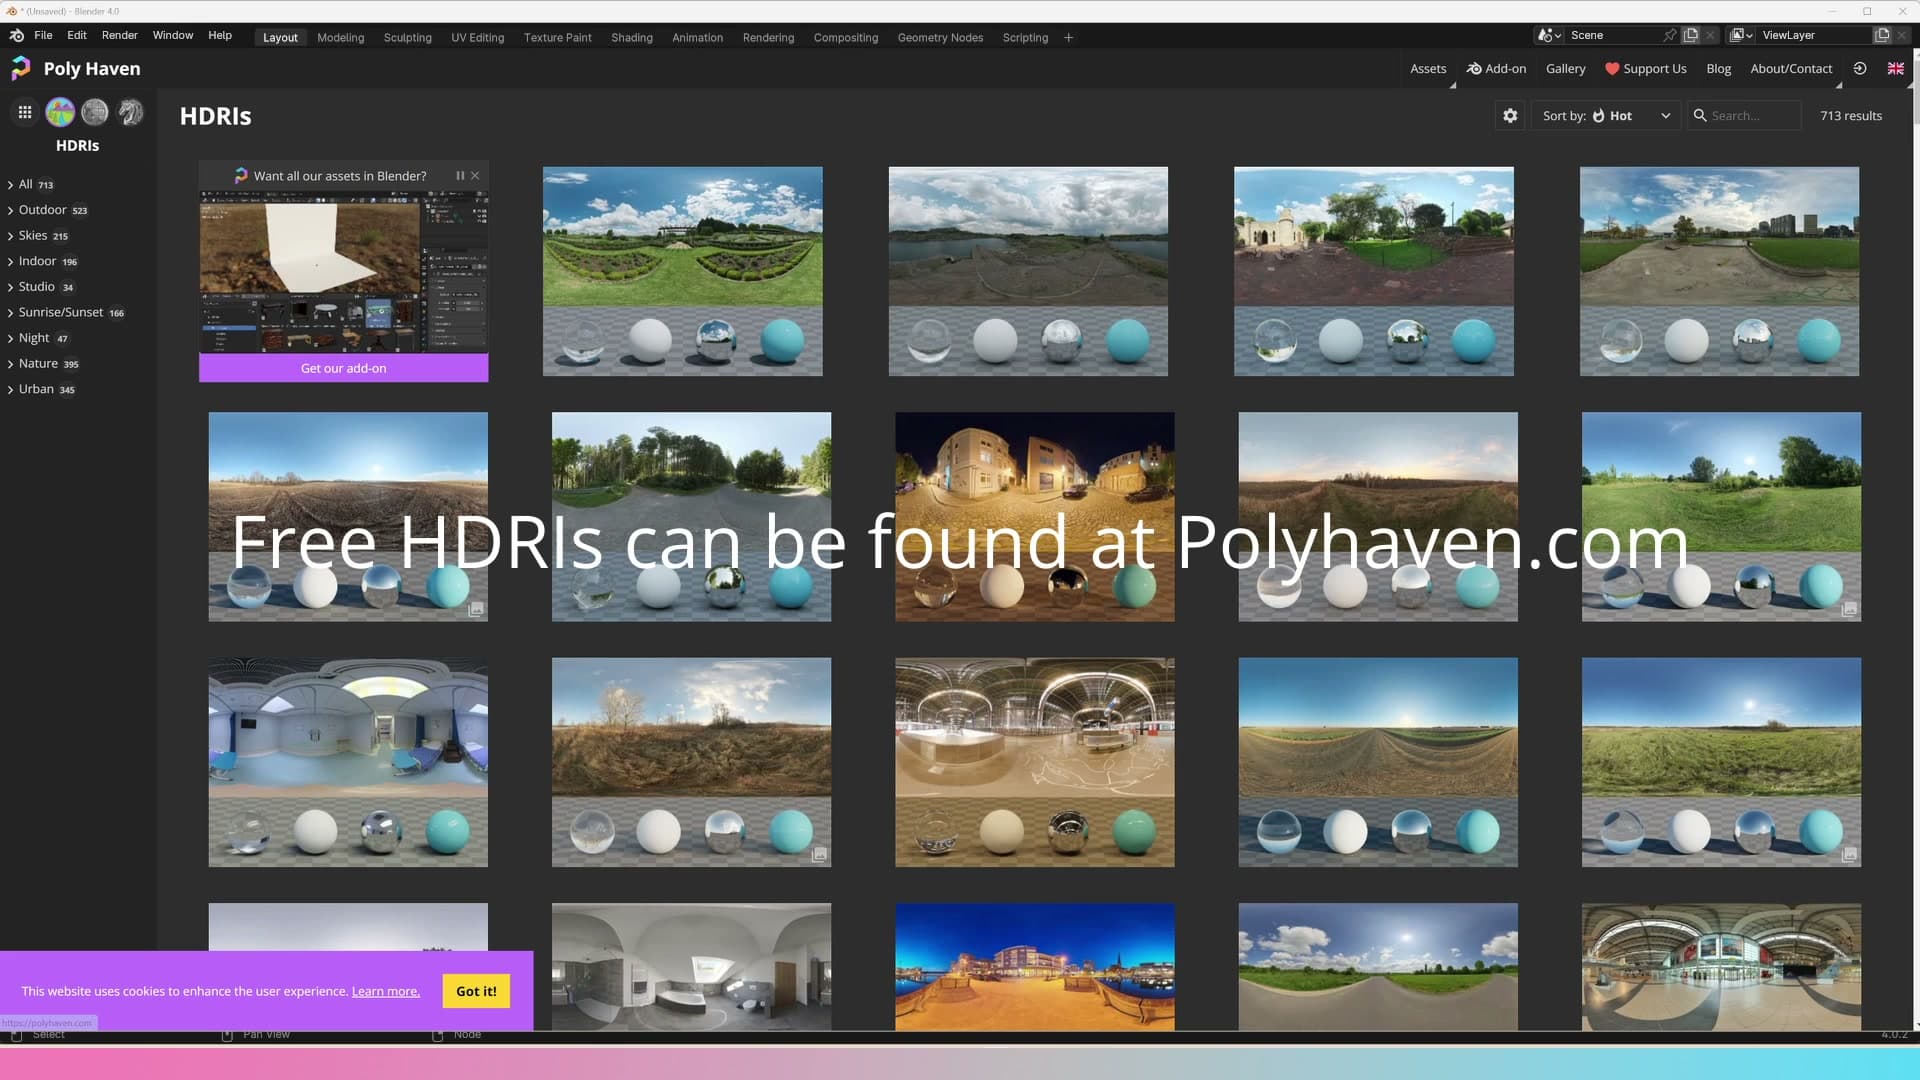Switch to the Sculpting workspace tab

408,38
